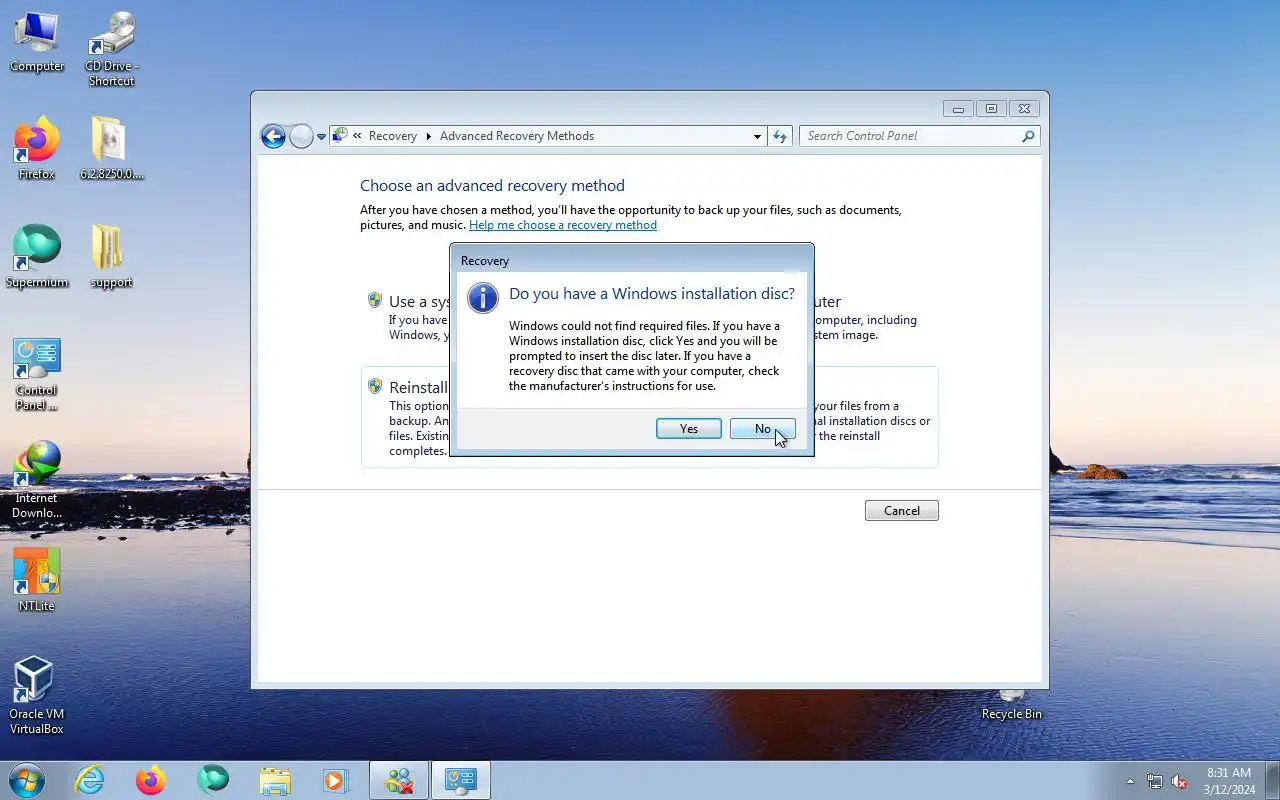
Task: Launch Supermium from the taskbar
Action: pyautogui.click(x=213, y=780)
